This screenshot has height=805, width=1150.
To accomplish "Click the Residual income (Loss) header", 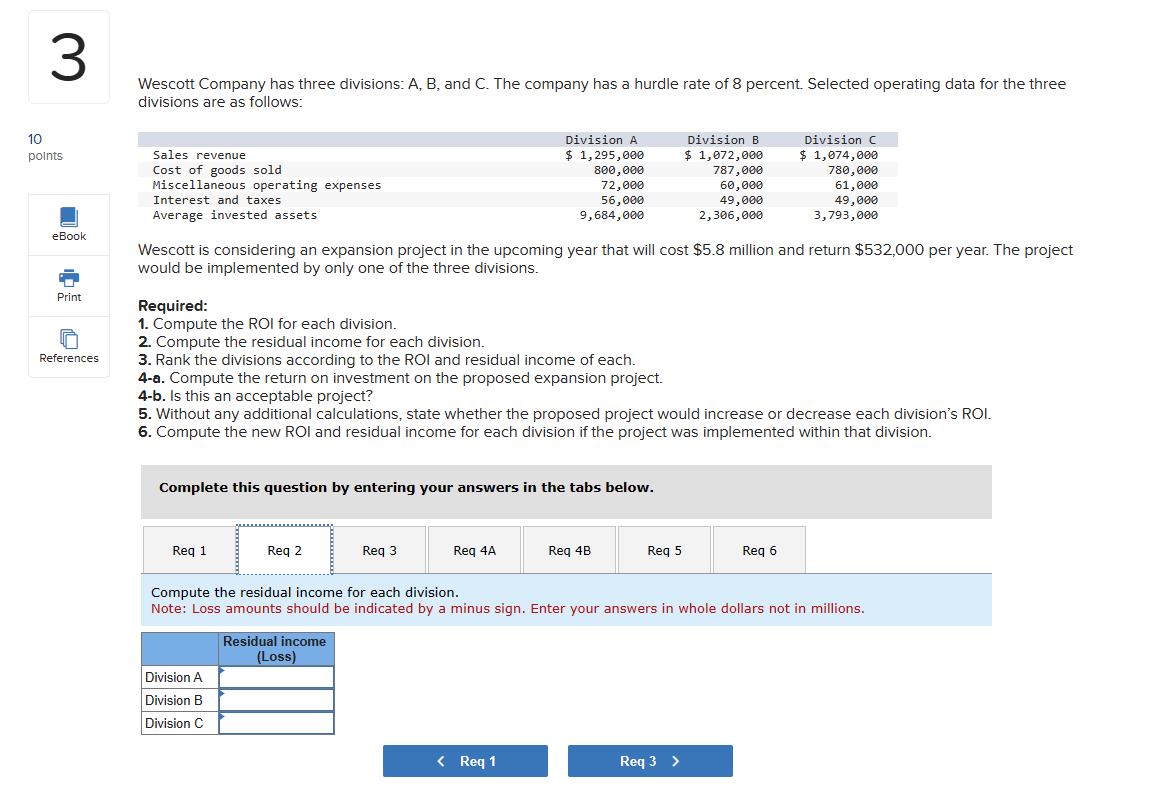I will 276,649.
